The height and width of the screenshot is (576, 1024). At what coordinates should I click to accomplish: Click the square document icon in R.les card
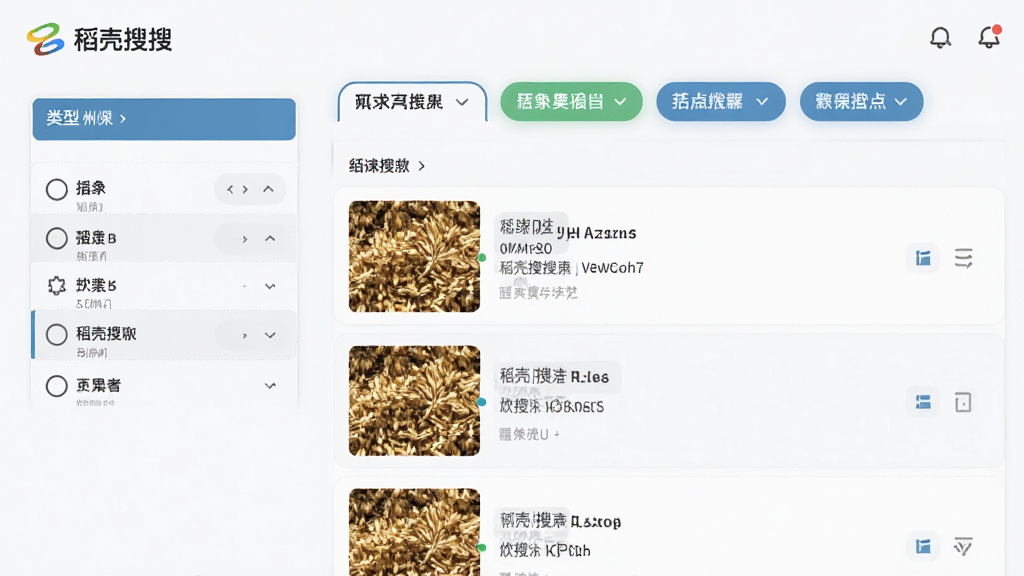(963, 402)
